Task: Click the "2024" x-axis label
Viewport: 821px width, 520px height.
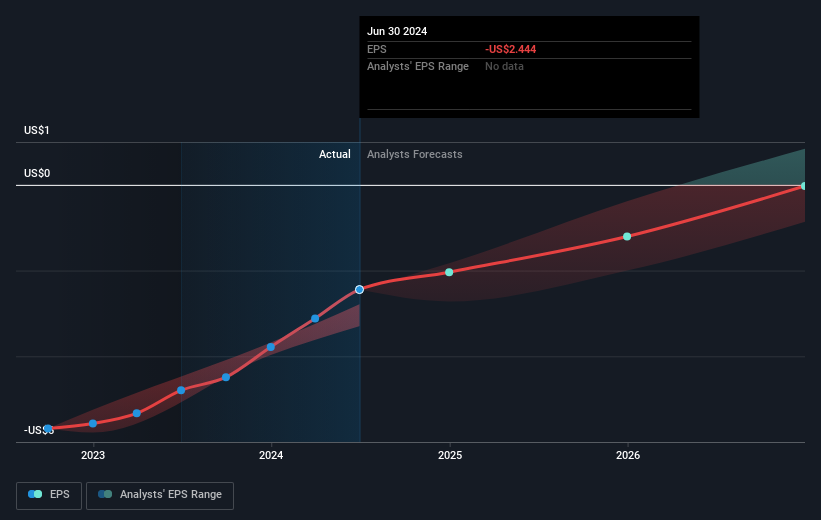Action: pyautogui.click(x=271, y=455)
